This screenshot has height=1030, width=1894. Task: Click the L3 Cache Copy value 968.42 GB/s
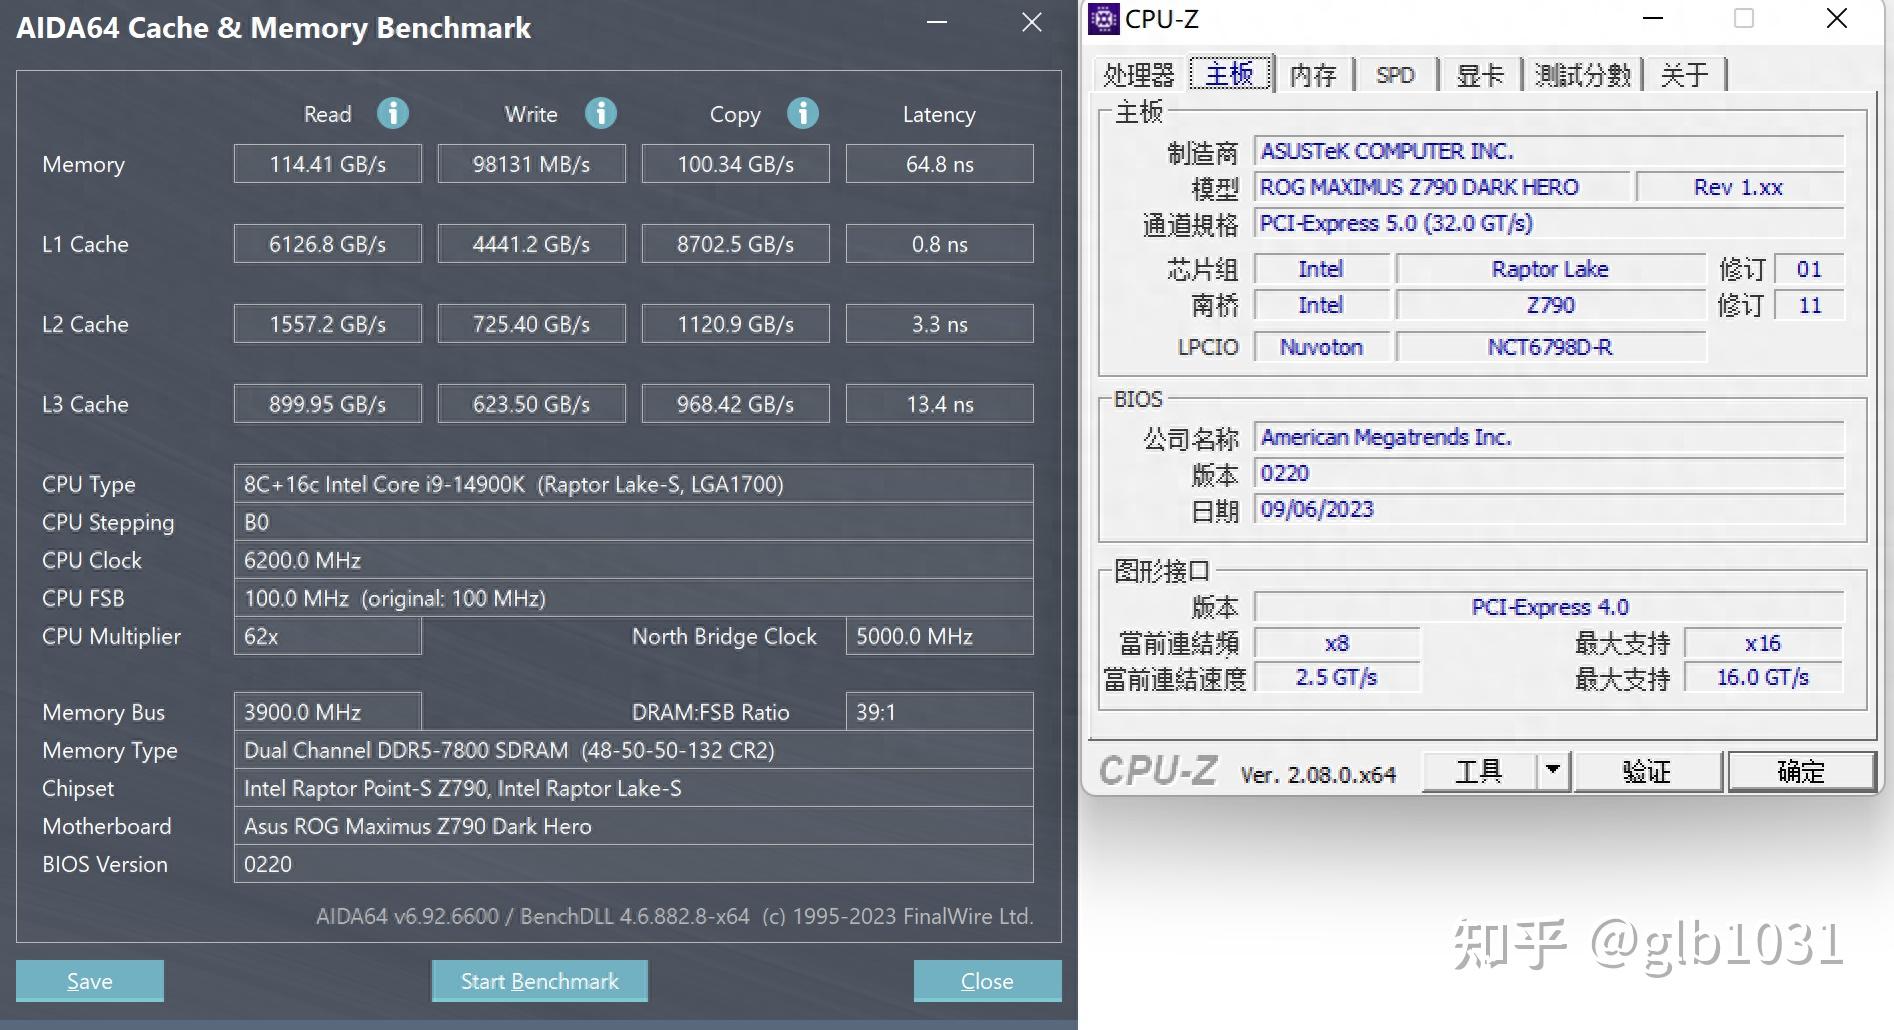[736, 404]
